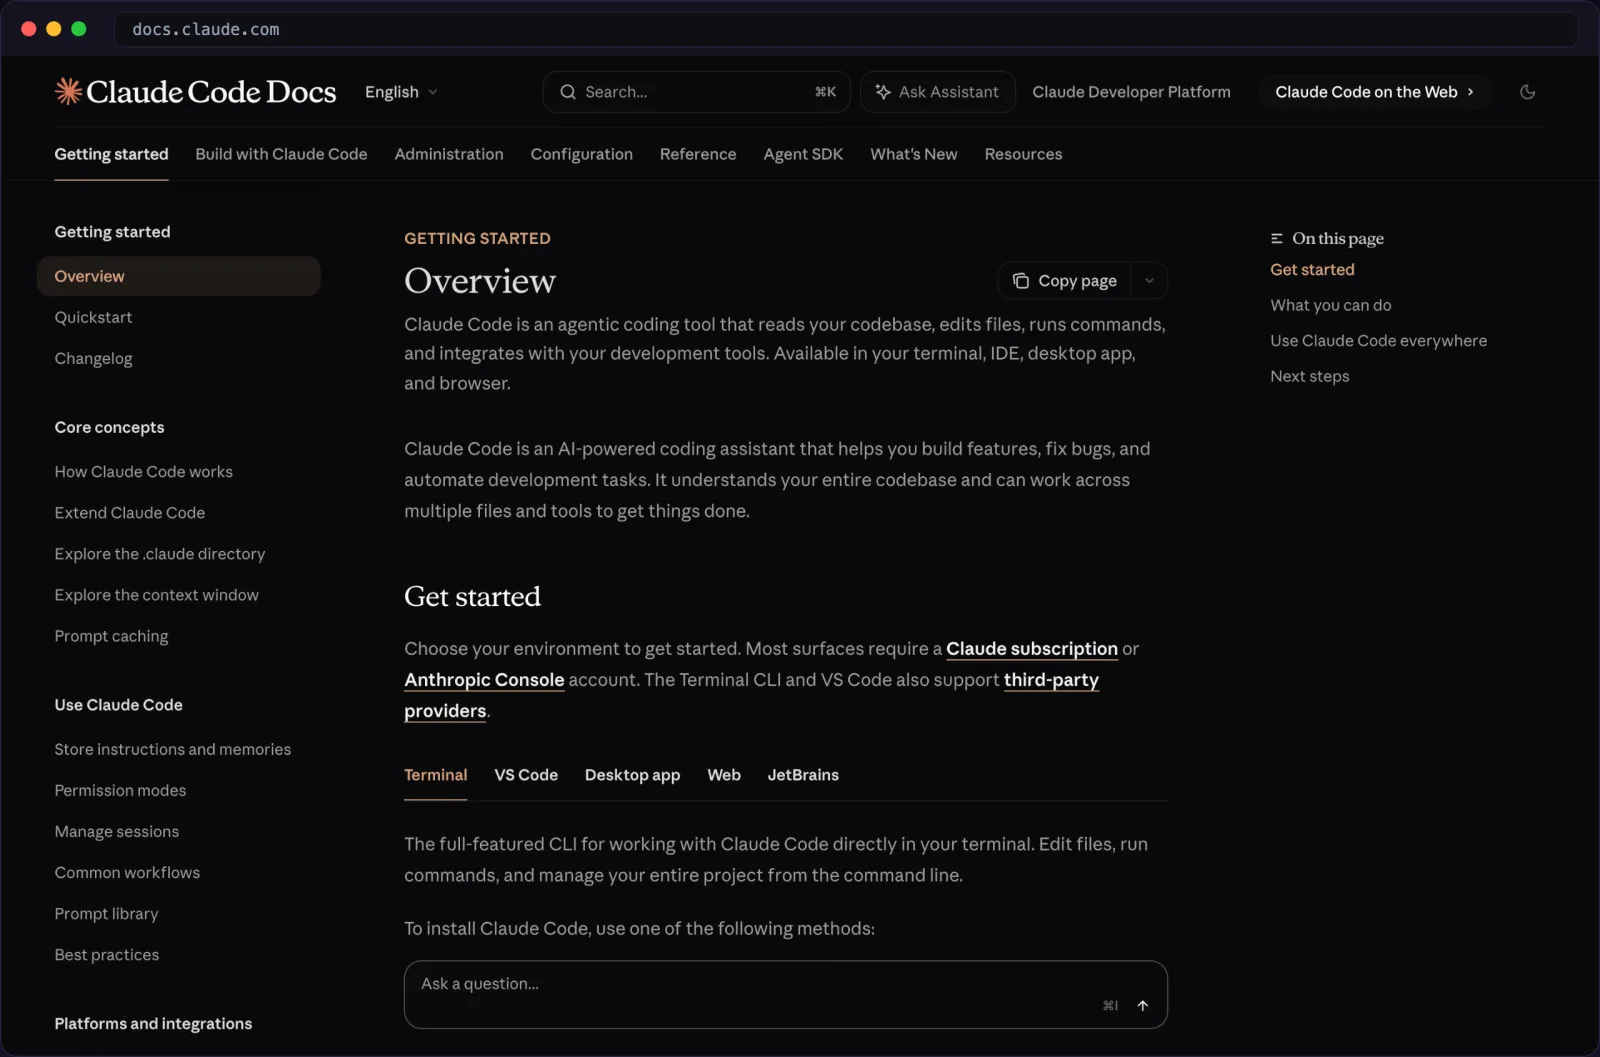Select the Web environment tab
The height and width of the screenshot is (1057, 1600).
pos(724,775)
